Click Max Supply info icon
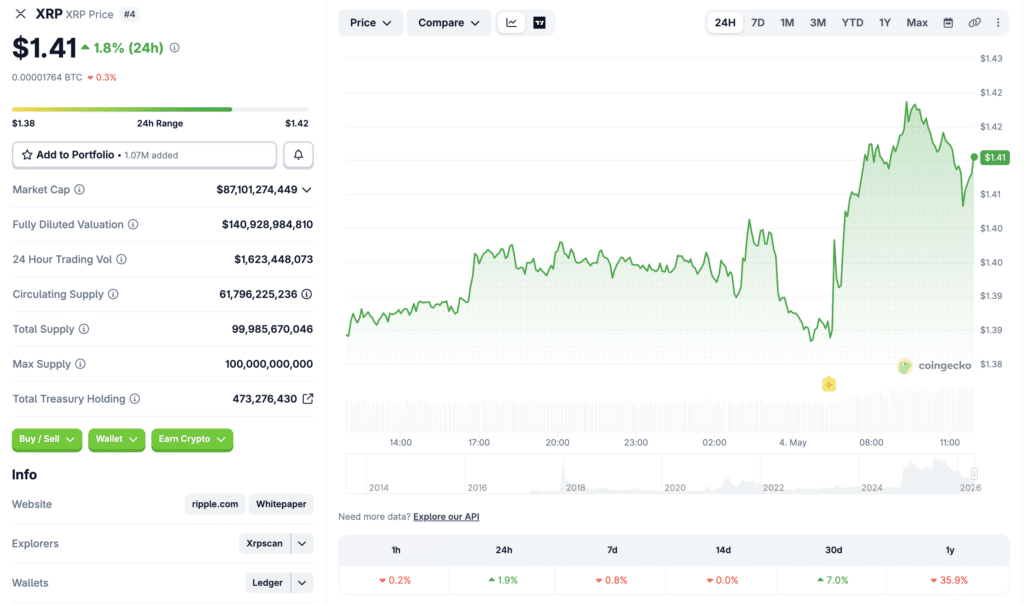The height and width of the screenshot is (604, 1024). tap(80, 364)
